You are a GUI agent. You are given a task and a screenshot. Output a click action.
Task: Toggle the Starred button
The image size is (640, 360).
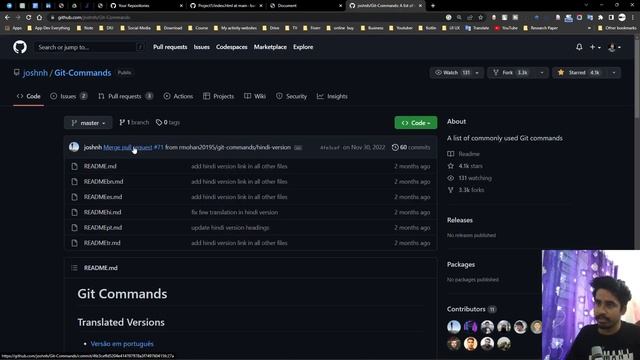click(579, 73)
